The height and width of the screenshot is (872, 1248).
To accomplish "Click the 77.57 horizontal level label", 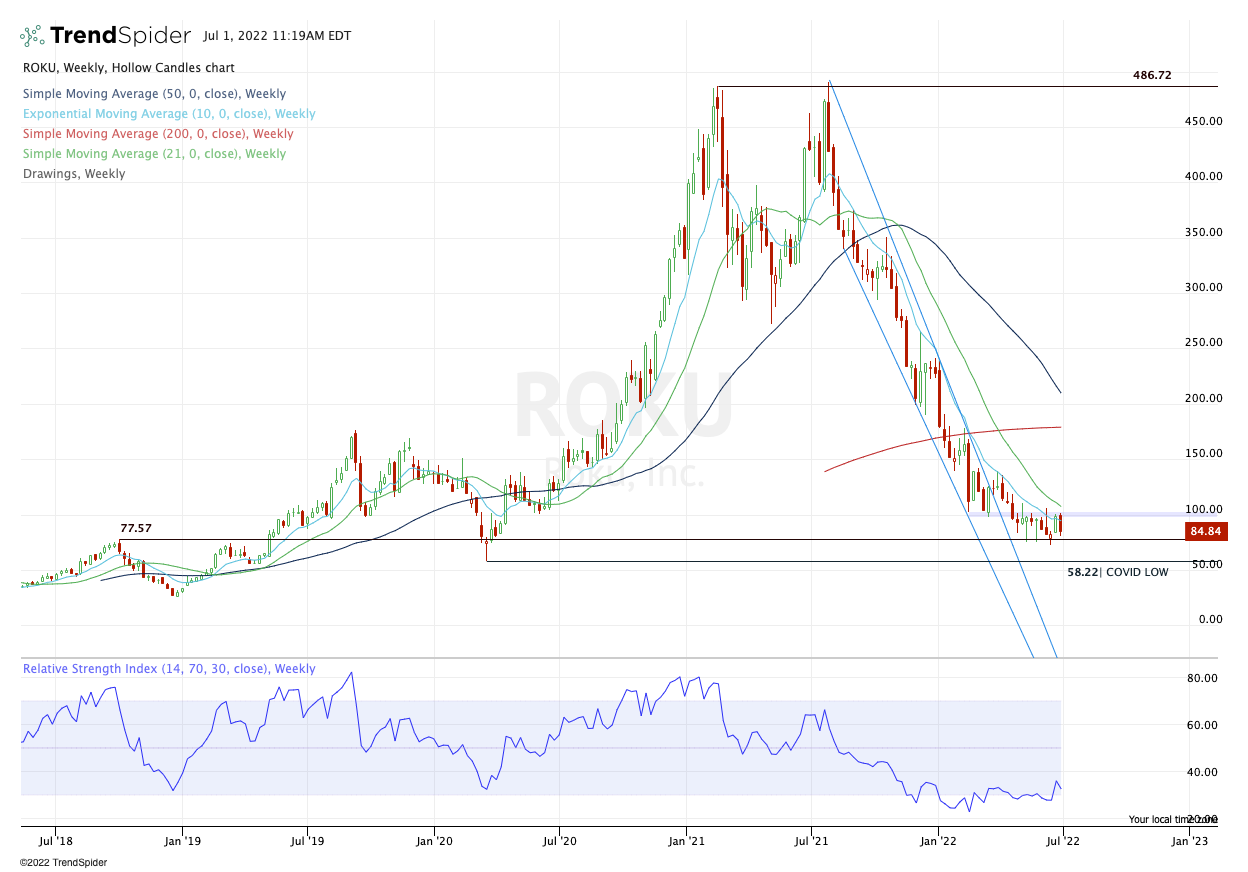I will tap(136, 528).
